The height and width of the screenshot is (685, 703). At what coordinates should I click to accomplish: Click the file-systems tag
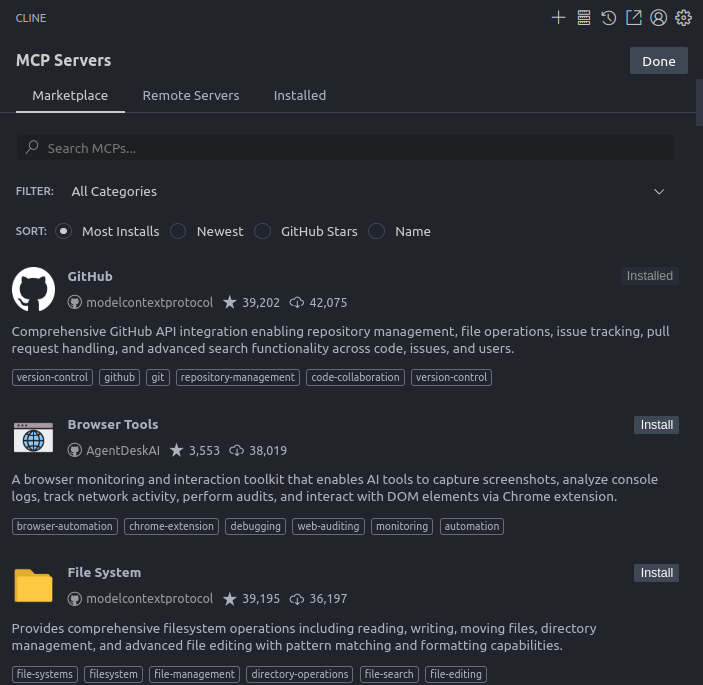coord(45,674)
